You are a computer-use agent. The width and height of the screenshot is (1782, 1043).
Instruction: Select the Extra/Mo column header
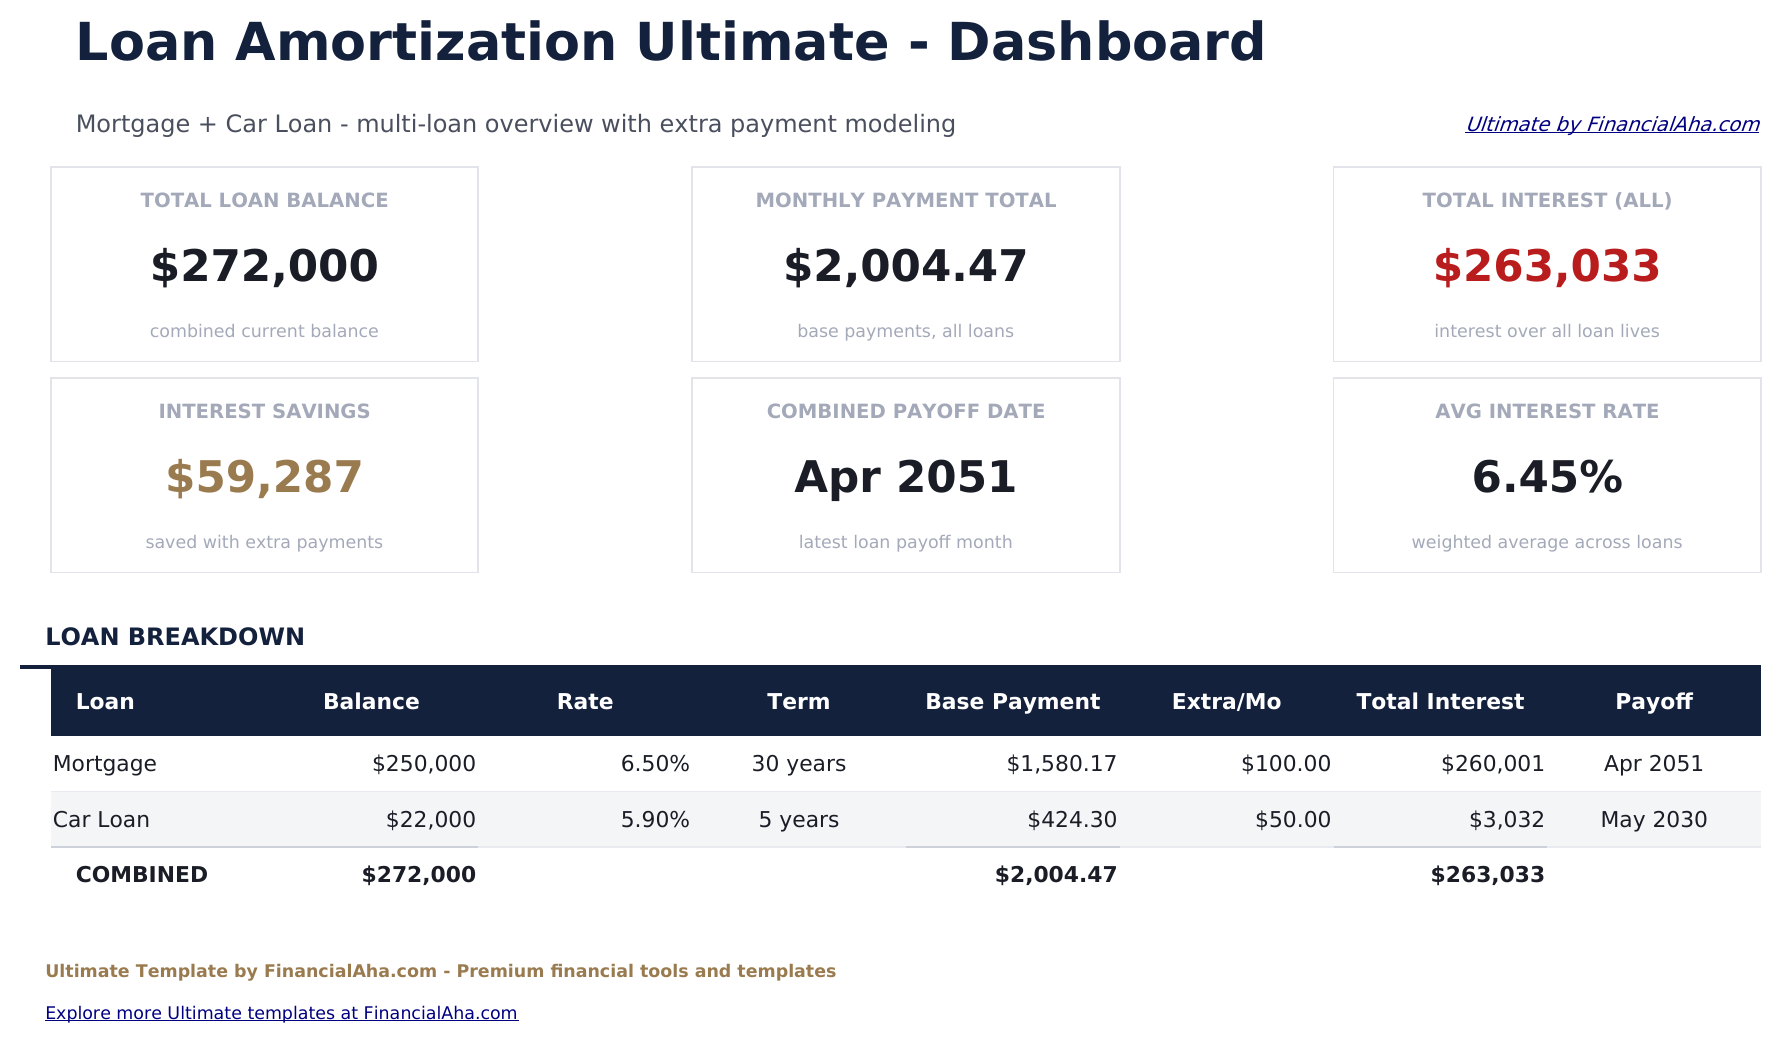coord(1227,701)
